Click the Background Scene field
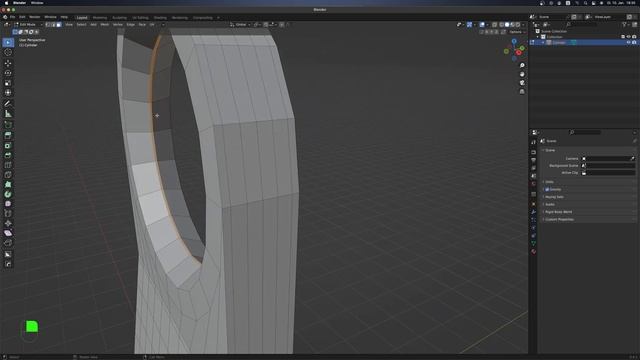 [x=608, y=166]
